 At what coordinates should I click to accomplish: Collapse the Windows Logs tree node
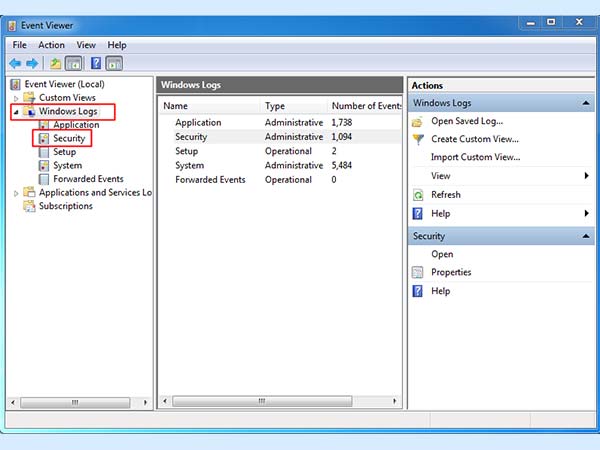click(x=16, y=112)
